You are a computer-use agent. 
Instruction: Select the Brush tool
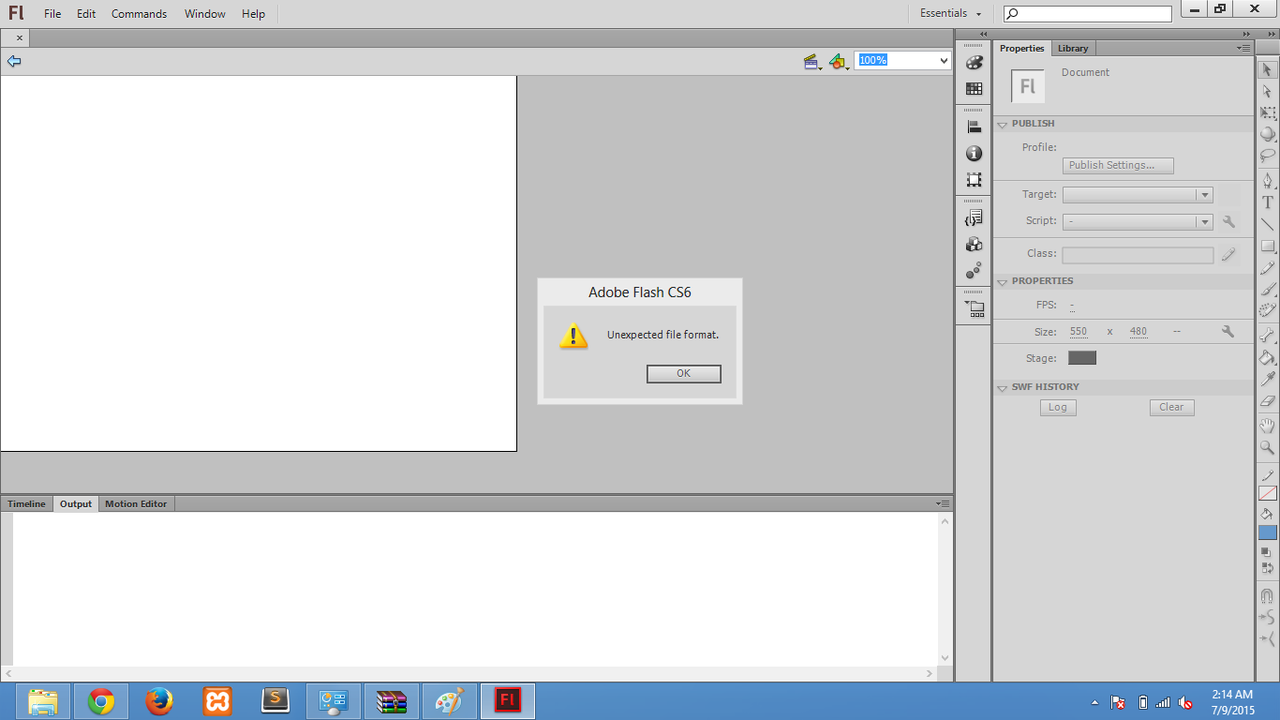click(x=1267, y=290)
